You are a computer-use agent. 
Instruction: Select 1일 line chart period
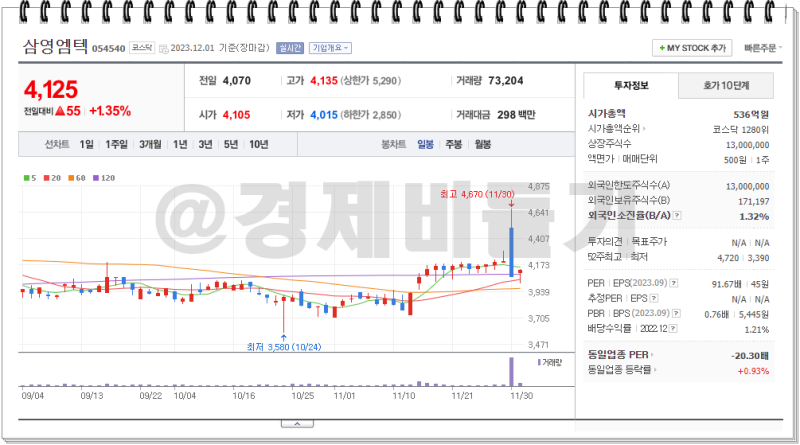86,145
